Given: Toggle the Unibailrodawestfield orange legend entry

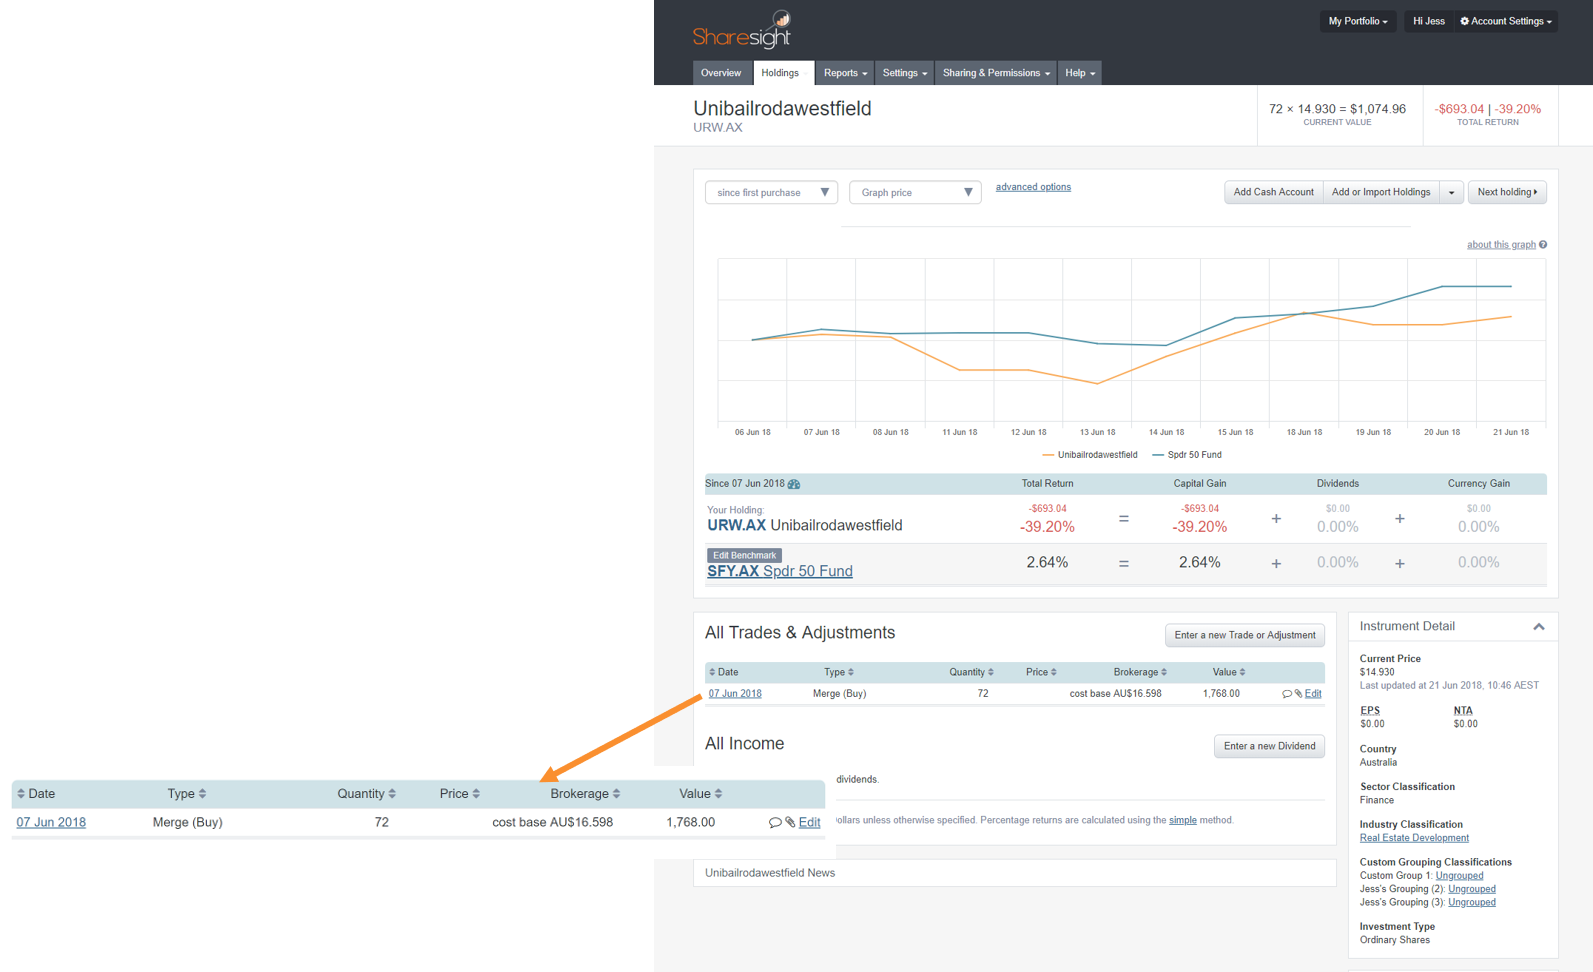Looking at the screenshot, I should [1090, 455].
